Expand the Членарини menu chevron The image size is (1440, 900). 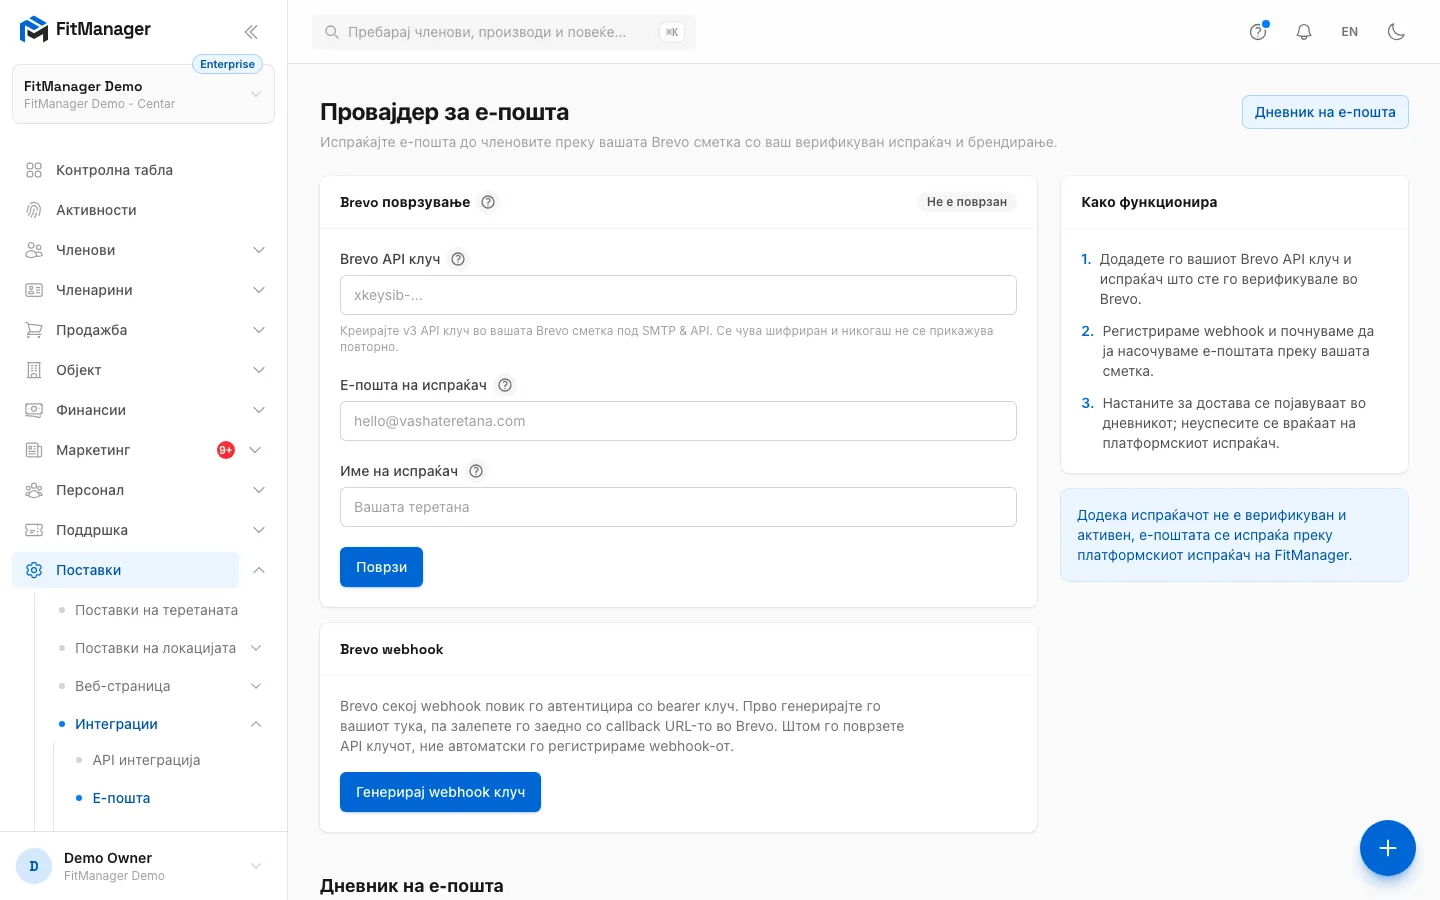pyautogui.click(x=259, y=290)
